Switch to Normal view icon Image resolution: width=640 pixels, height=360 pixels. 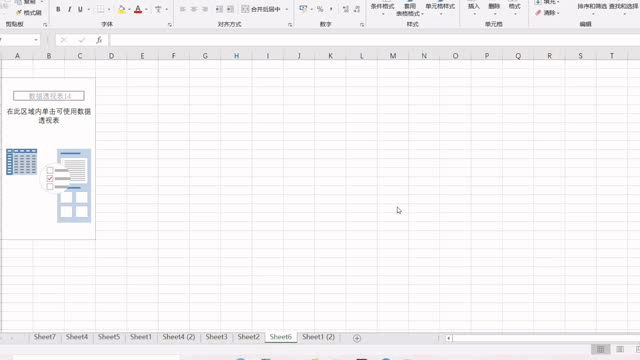click(x=600, y=349)
